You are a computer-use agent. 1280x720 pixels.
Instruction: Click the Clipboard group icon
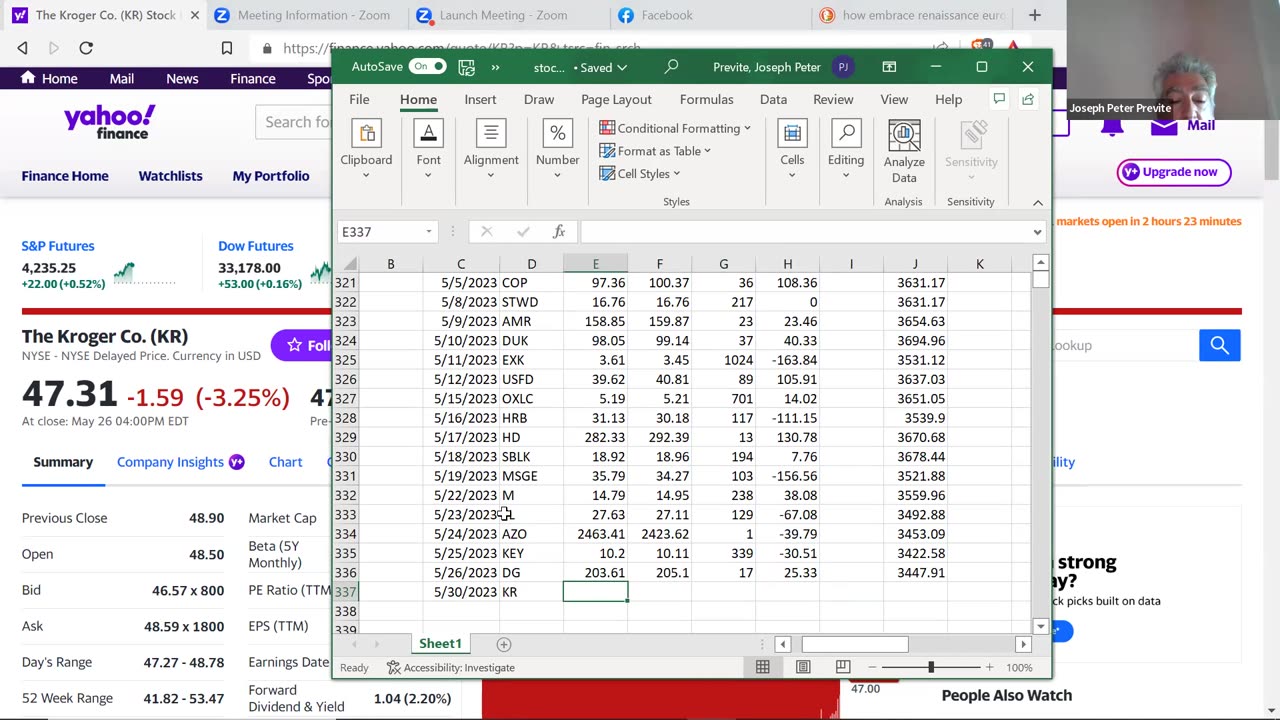click(x=366, y=133)
